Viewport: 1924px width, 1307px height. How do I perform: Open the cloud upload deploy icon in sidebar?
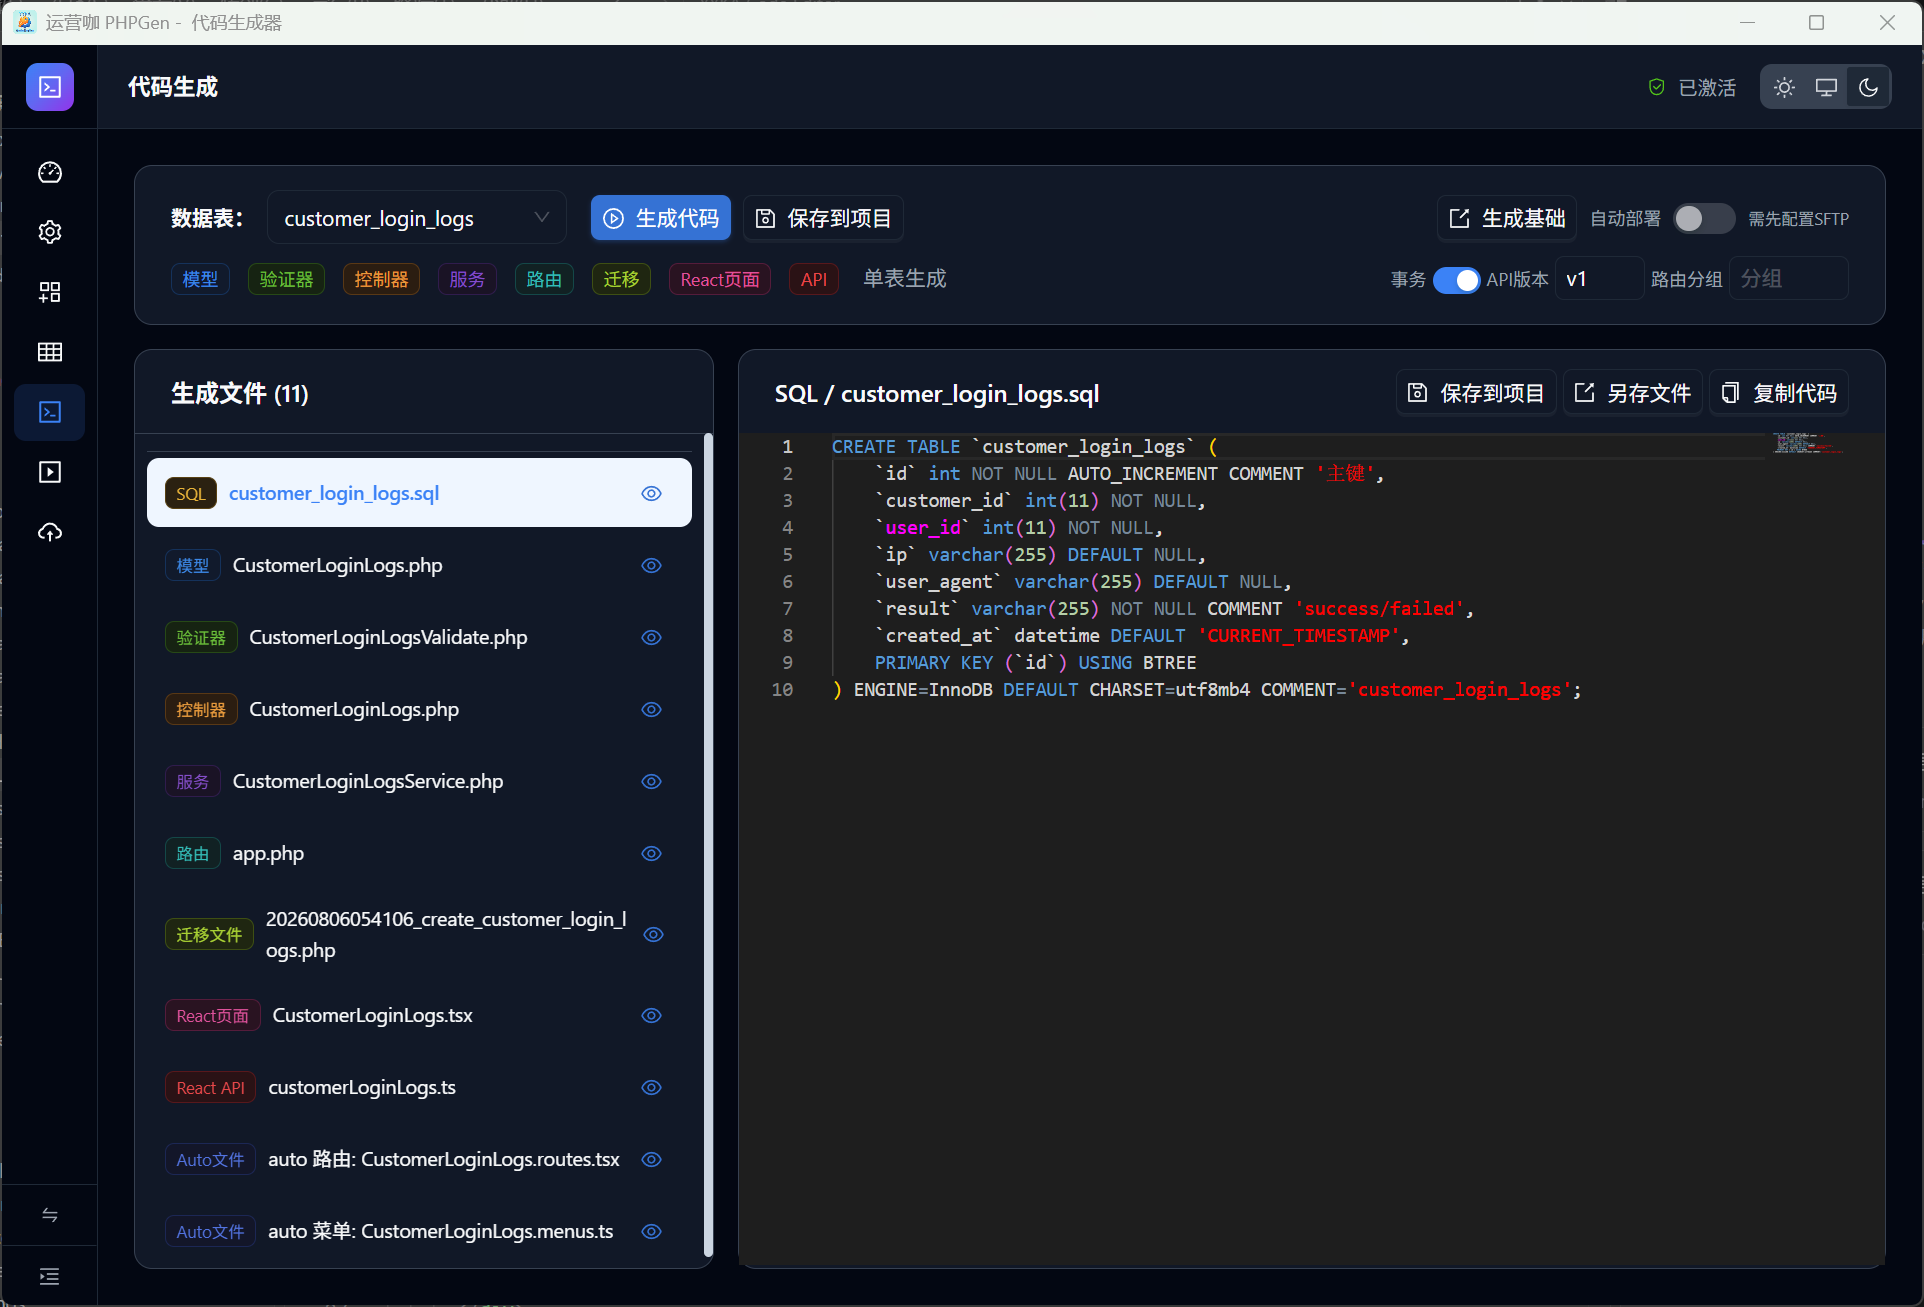50,532
